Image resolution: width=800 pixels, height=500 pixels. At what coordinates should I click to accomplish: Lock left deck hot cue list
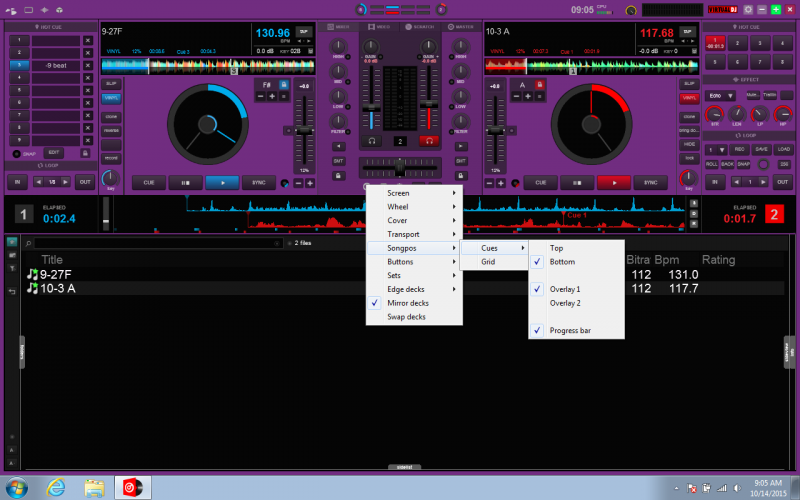point(85,153)
